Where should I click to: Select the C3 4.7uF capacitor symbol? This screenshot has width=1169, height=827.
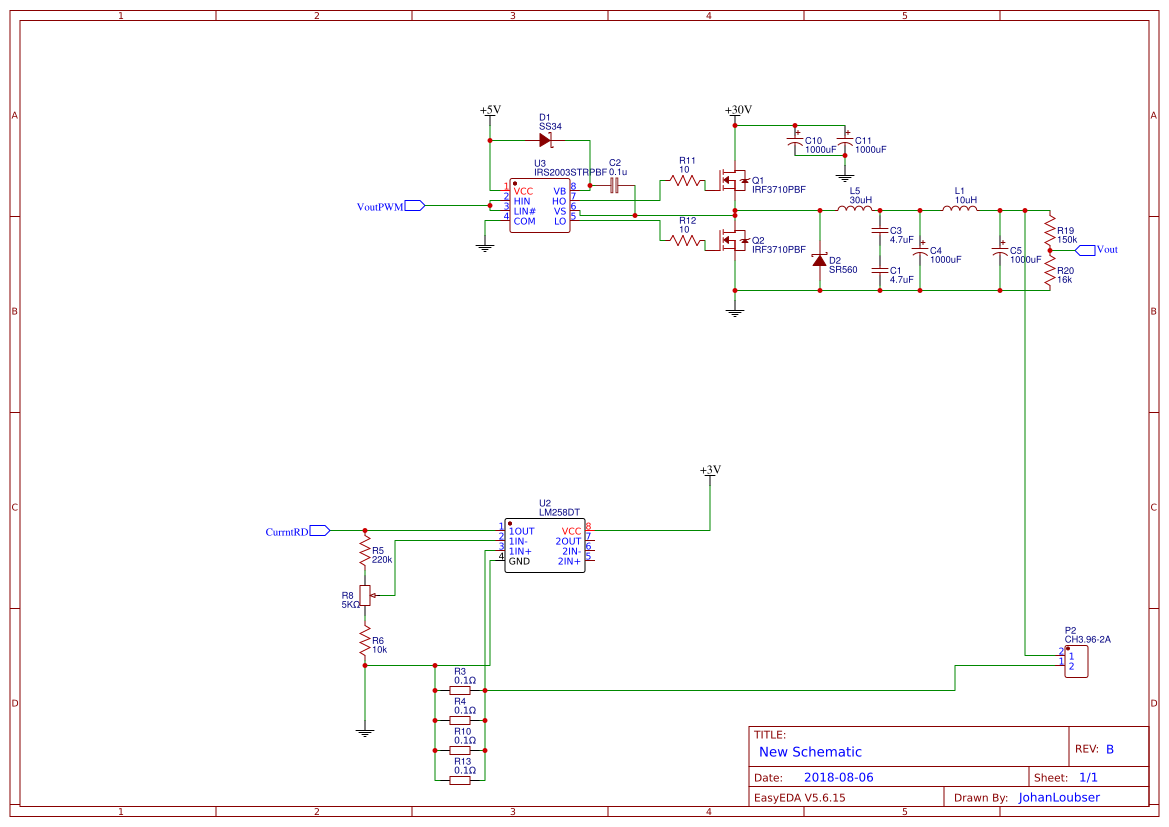pyautogui.click(x=880, y=231)
